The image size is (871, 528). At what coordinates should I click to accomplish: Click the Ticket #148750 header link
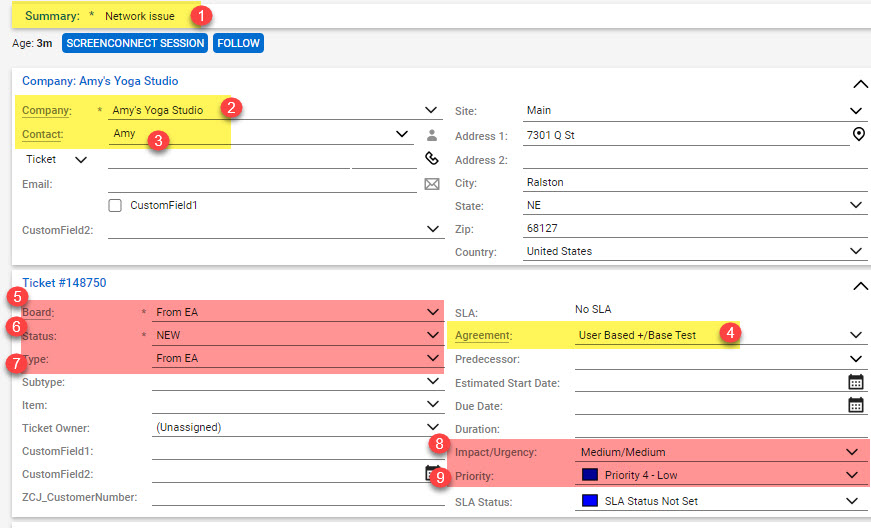64,283
